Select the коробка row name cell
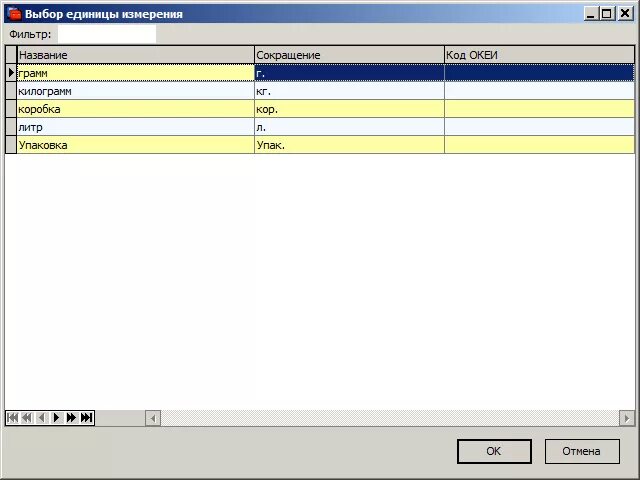The image size is (640, 480). pos(136,109)
